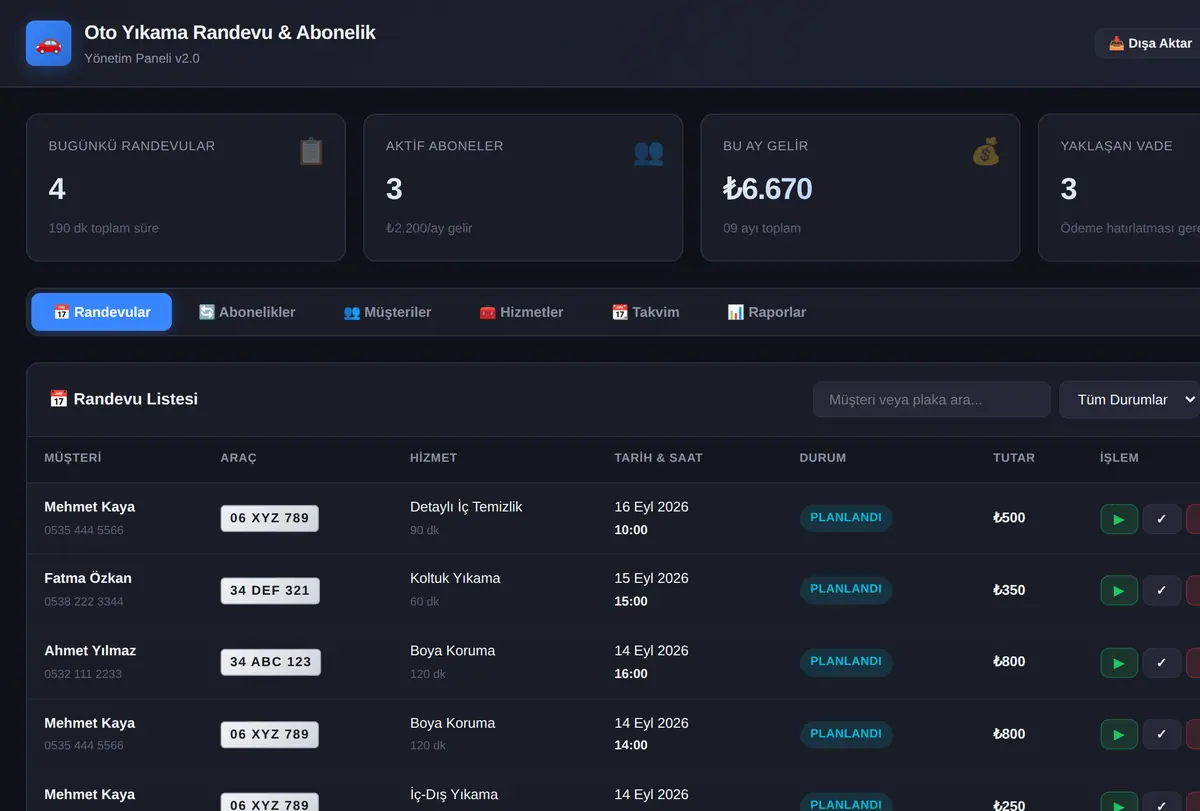Switch to the Müşteriler tab
The image size is (1200, 811).
tap(387, 312)
